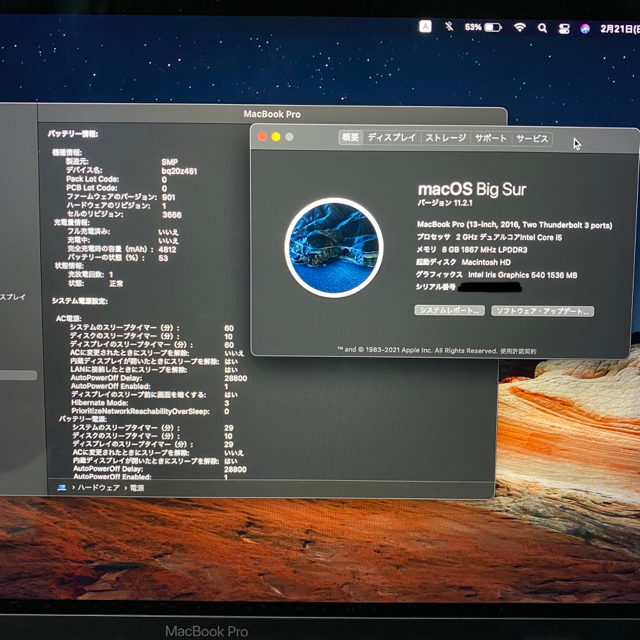Screen dimensions: 640x640
Task: Click the macOS Big Sur logo image
Action: point(334,248)
